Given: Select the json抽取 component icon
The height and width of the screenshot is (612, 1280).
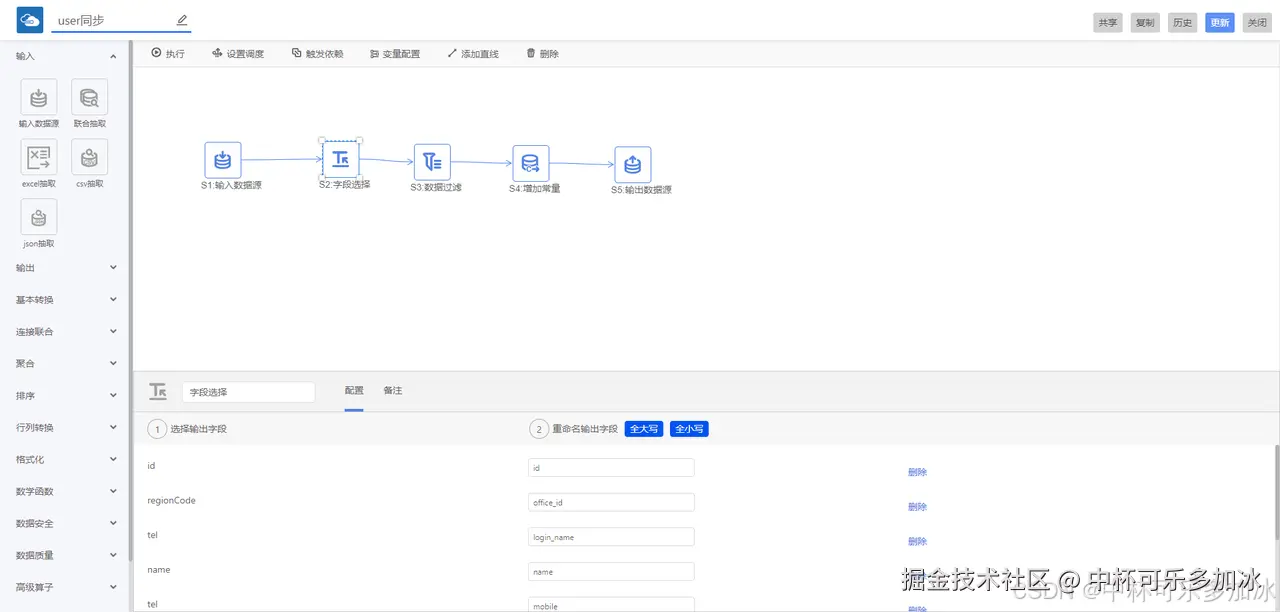Looking at the screenshot, I should click(x=39, y=217).
